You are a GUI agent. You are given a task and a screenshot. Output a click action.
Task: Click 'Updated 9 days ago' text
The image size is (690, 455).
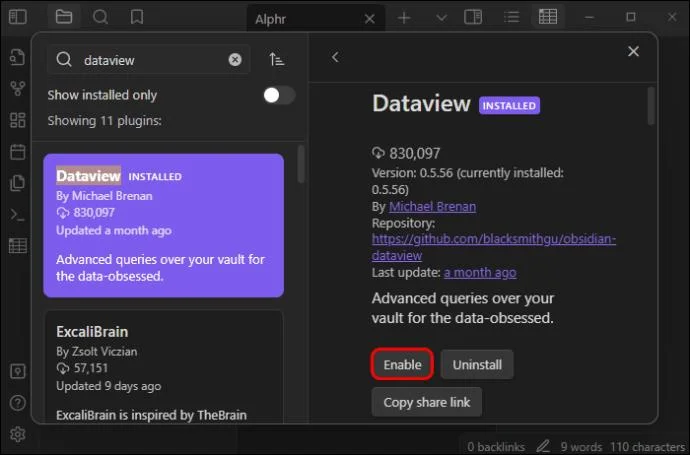108,386
